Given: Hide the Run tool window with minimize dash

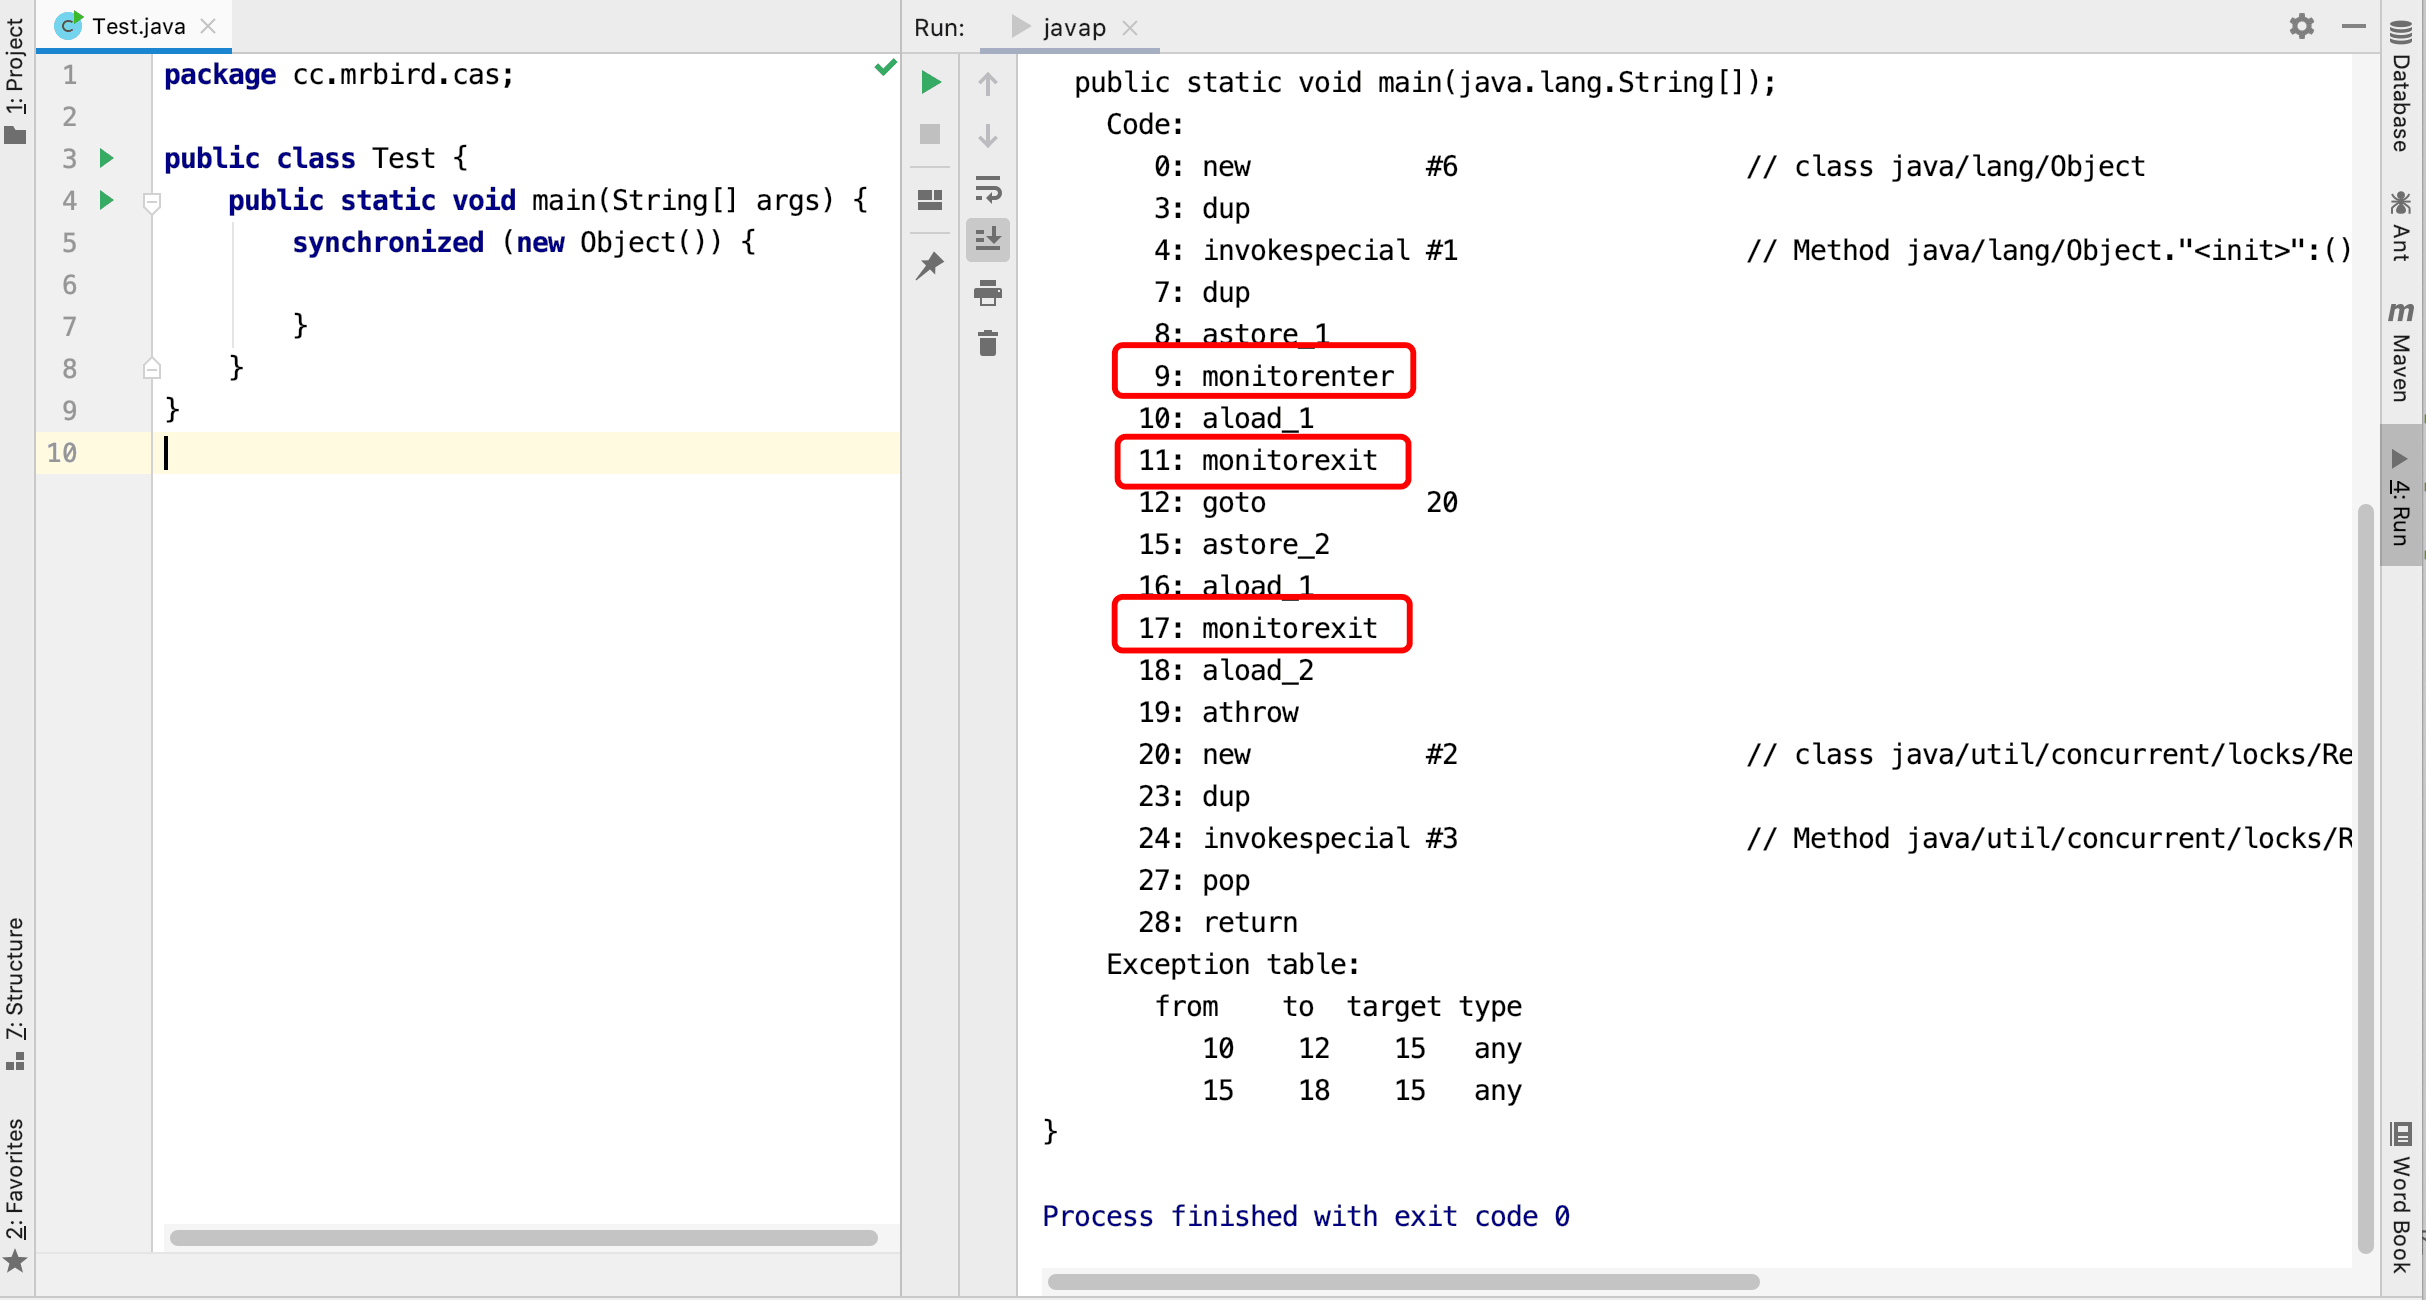Looking at the screenshot, I should 2354,26.
